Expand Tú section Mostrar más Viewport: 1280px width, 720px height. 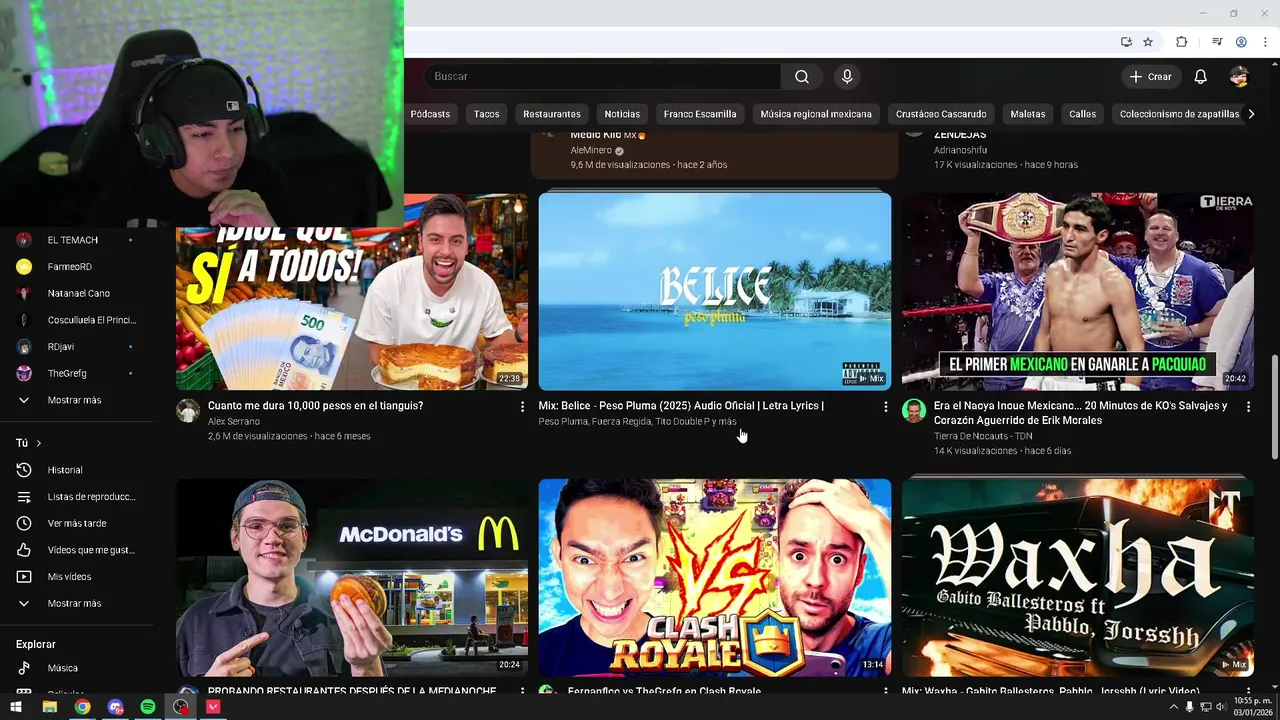point(77,604)
